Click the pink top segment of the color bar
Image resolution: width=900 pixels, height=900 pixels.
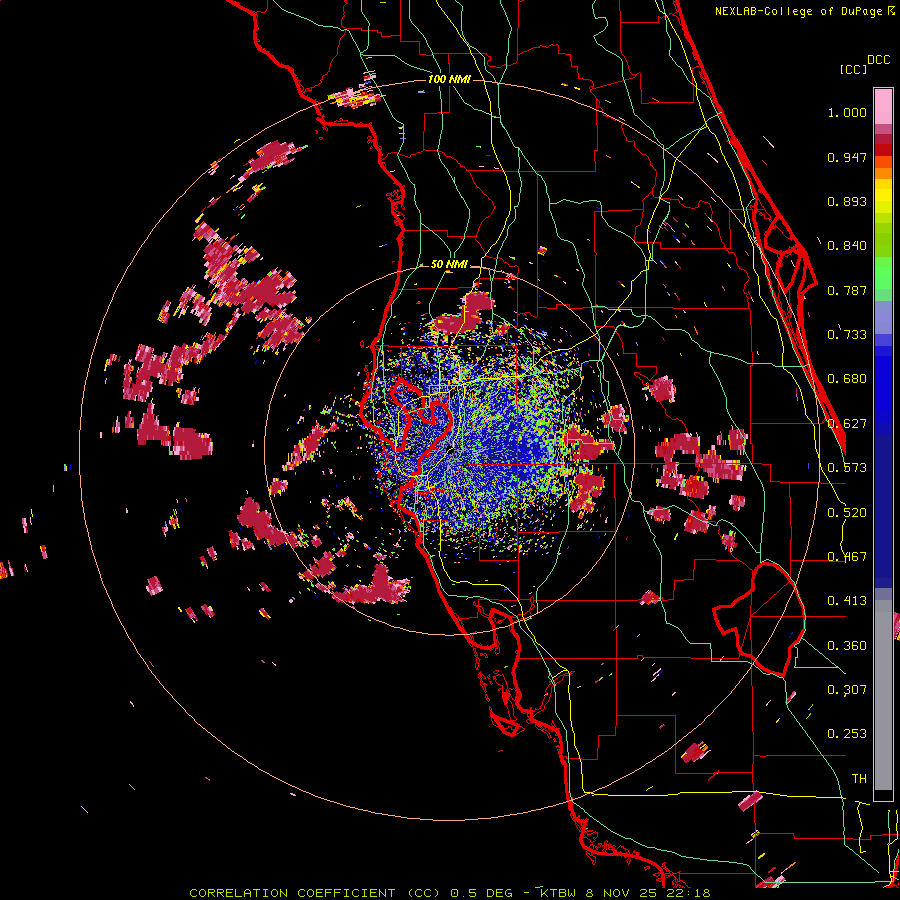[883, 106]
